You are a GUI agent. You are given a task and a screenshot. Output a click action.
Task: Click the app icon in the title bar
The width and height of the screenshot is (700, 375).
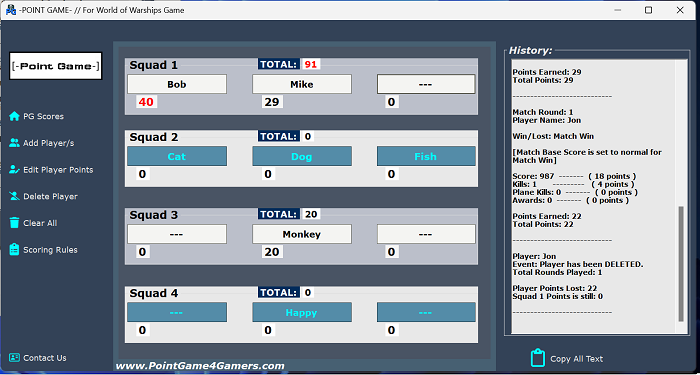tap(11, 10)
